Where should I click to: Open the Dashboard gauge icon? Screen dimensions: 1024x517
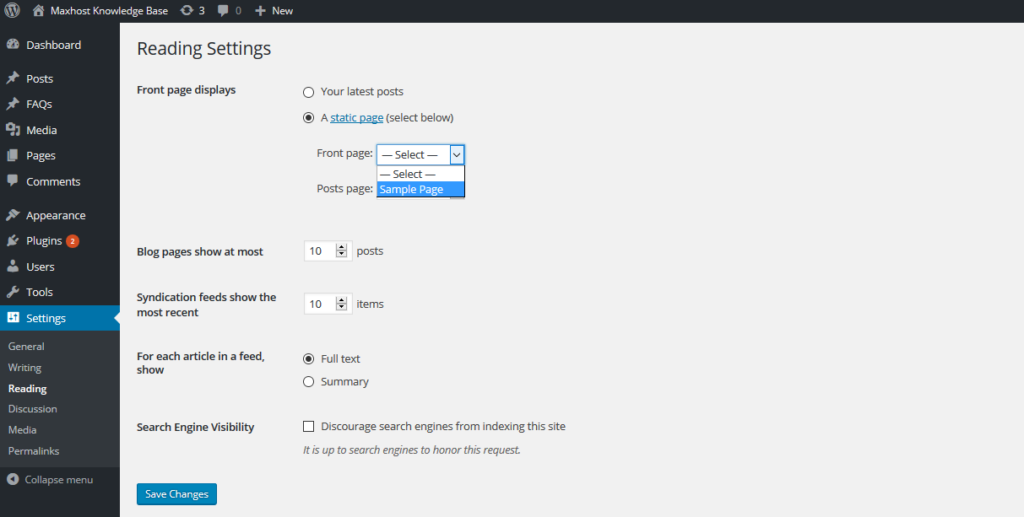pos(13,45)
